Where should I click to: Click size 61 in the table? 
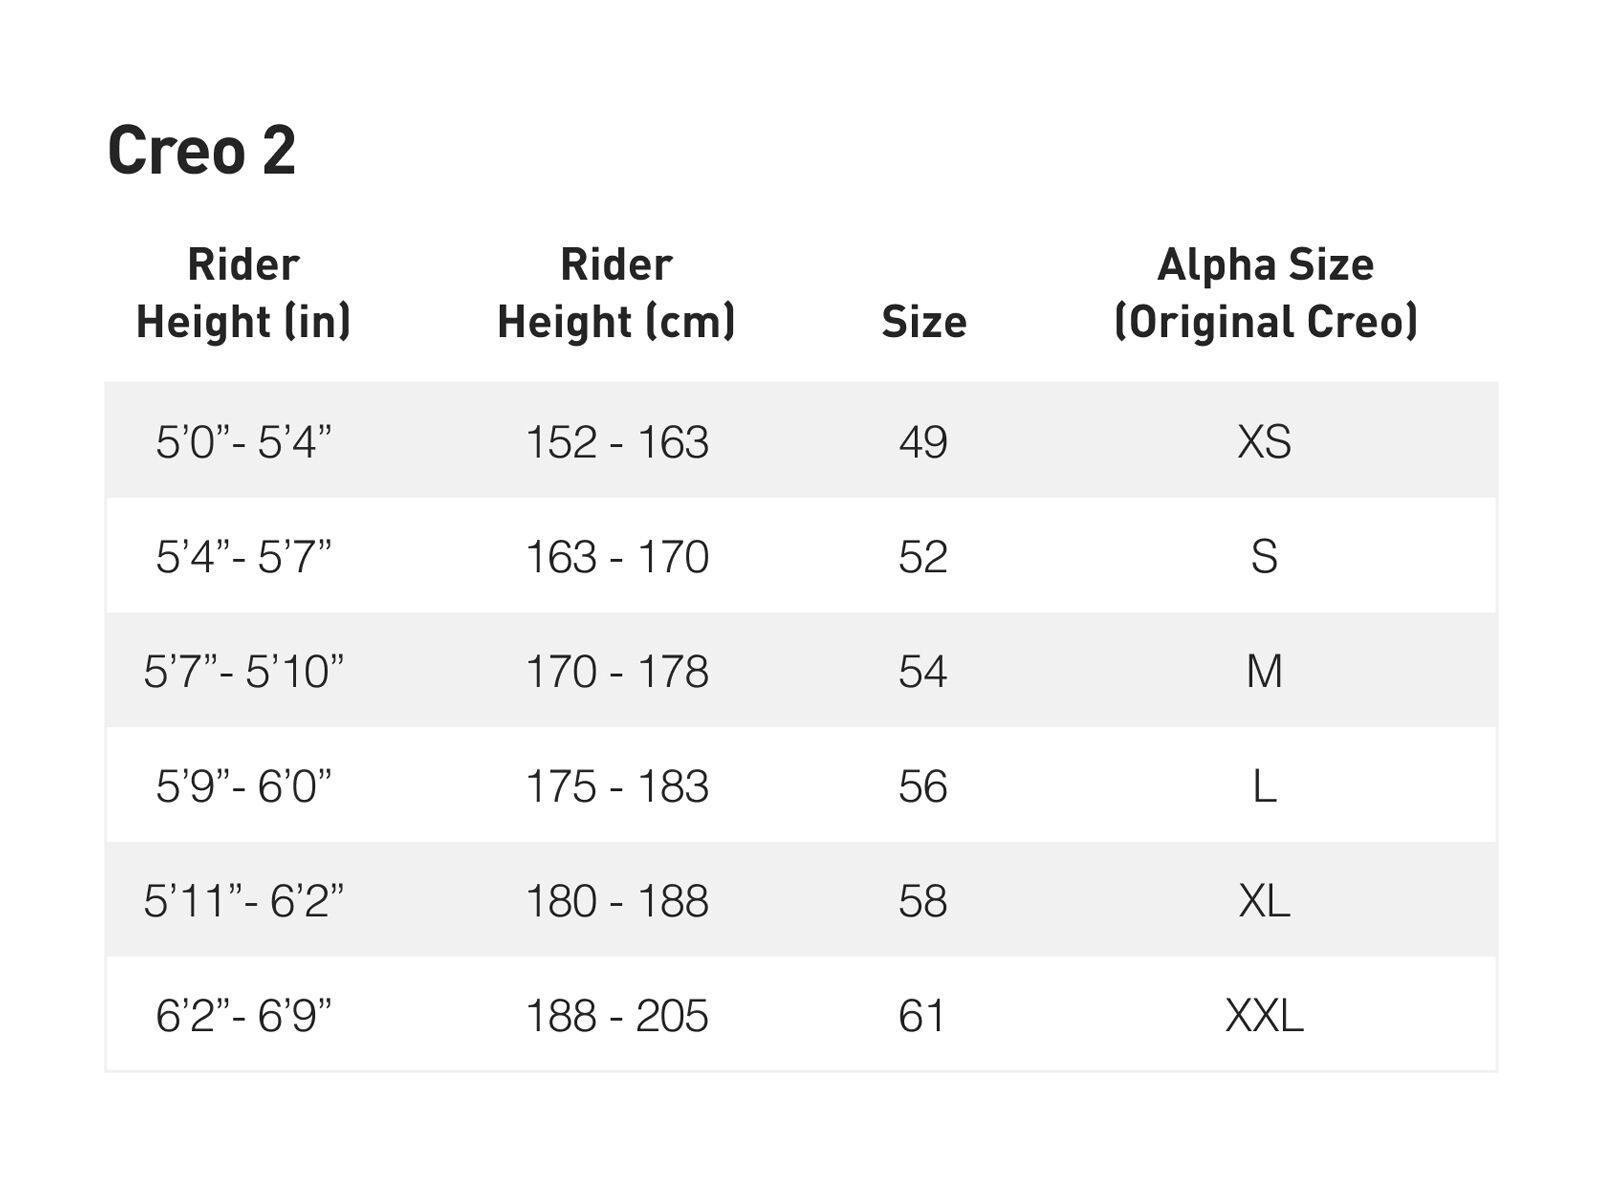(923, 1016)
